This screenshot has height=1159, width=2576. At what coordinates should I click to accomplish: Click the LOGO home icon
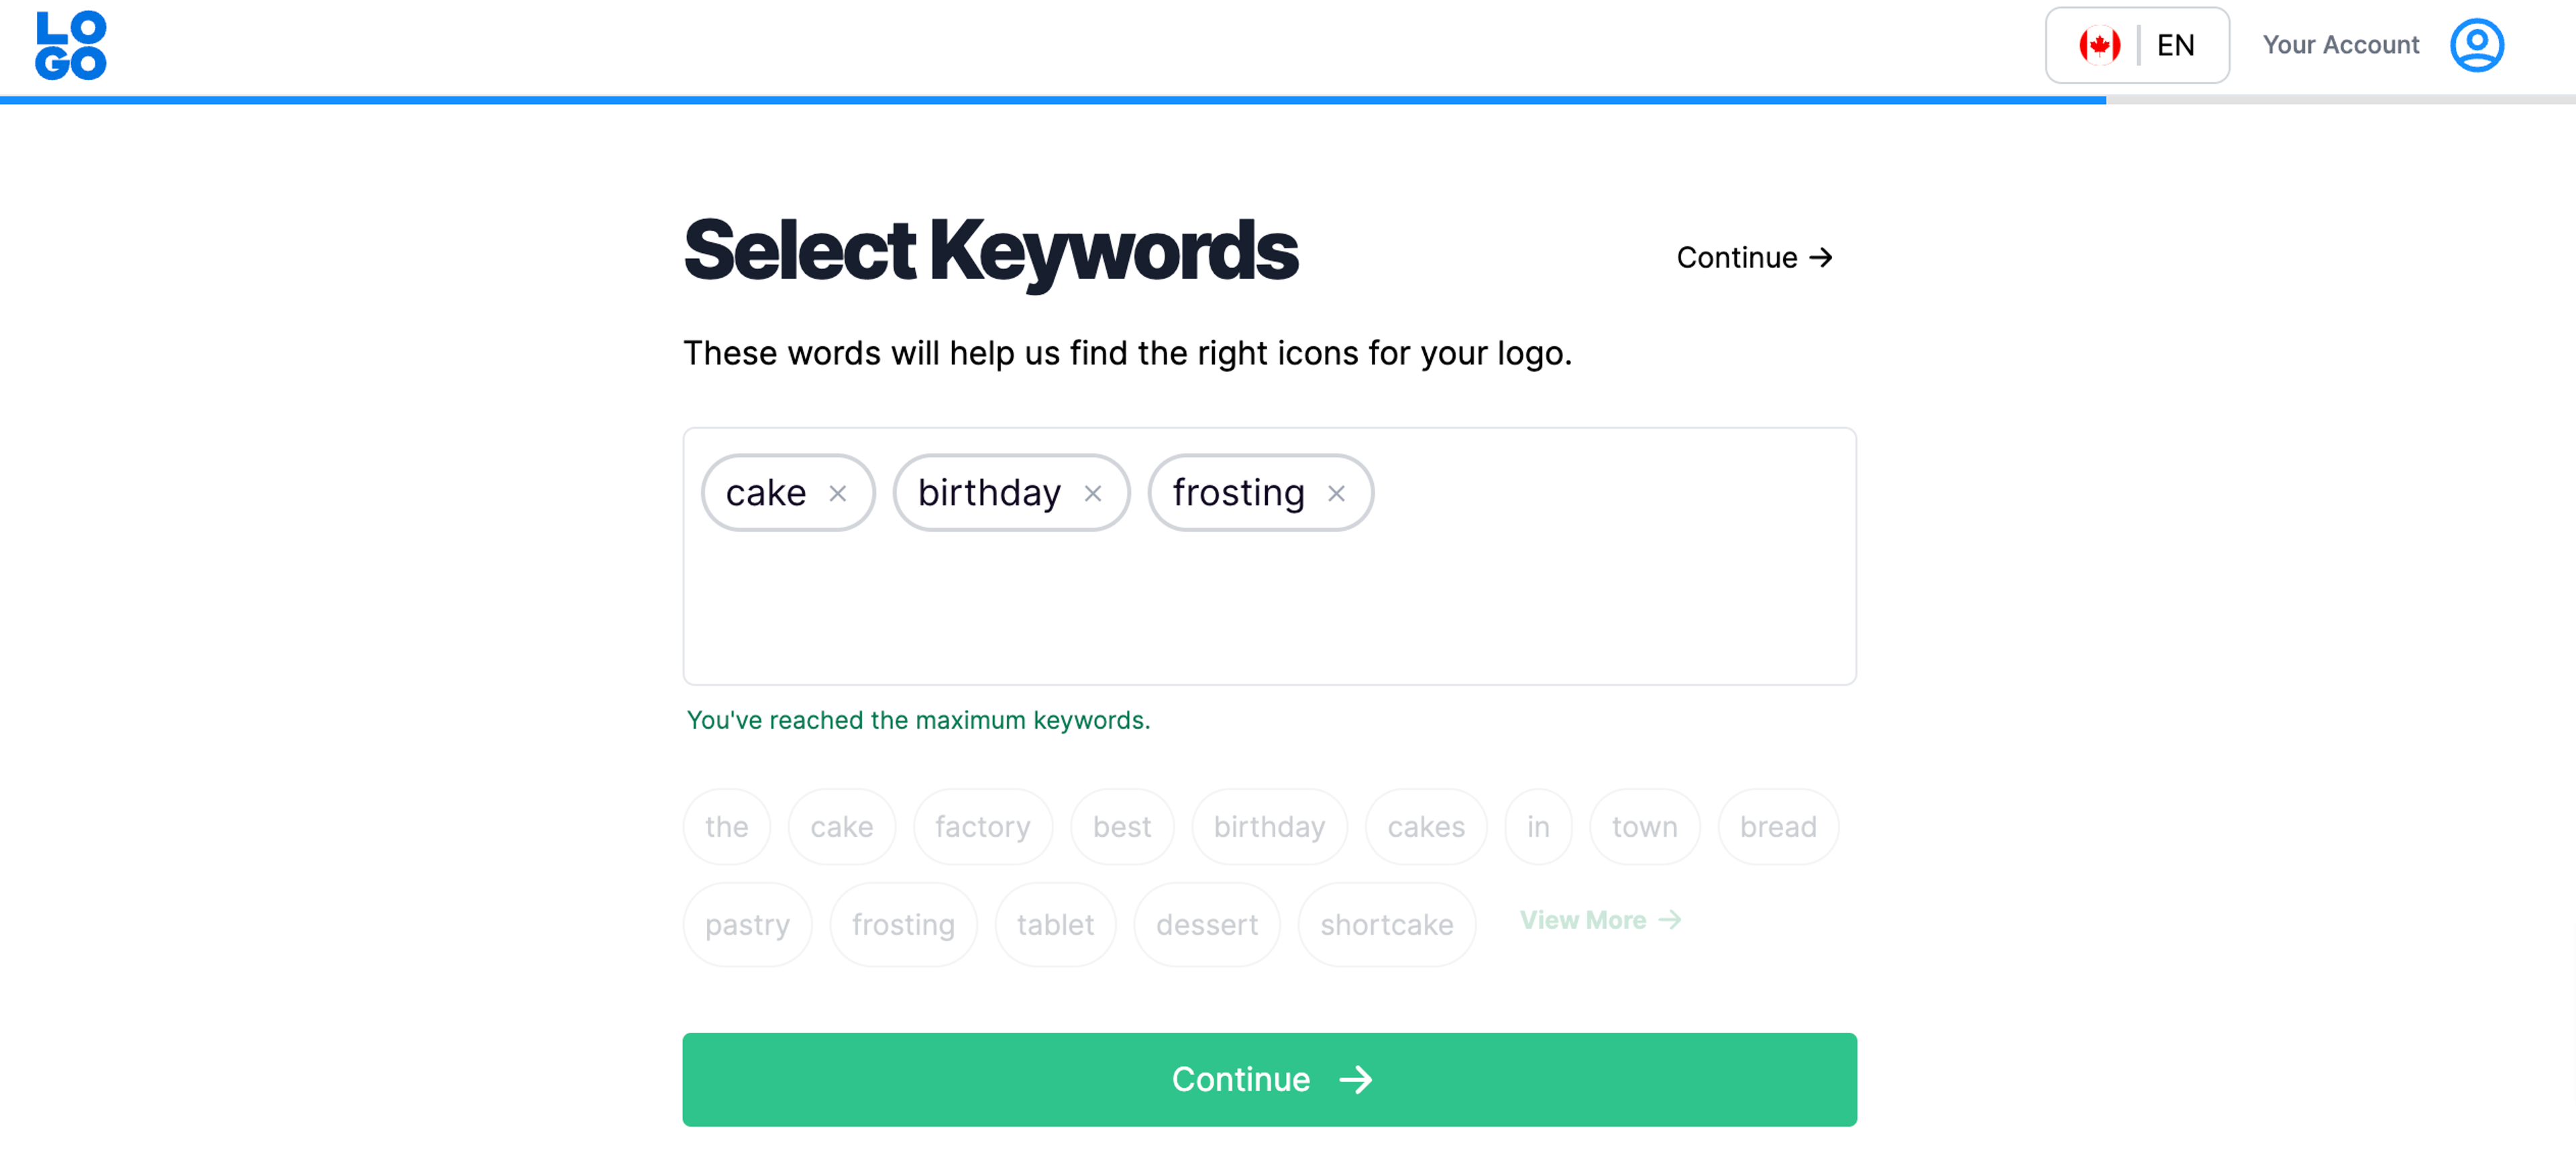(70, 45)
